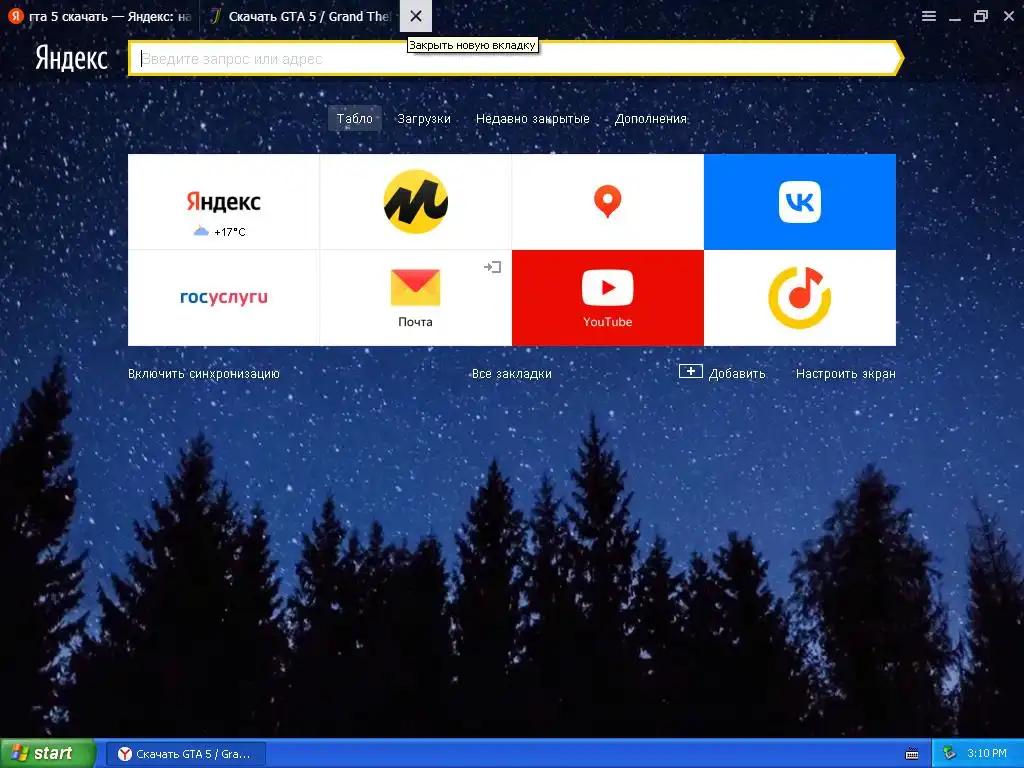
Task: Open the Дополнения tab
Action: 650,119
